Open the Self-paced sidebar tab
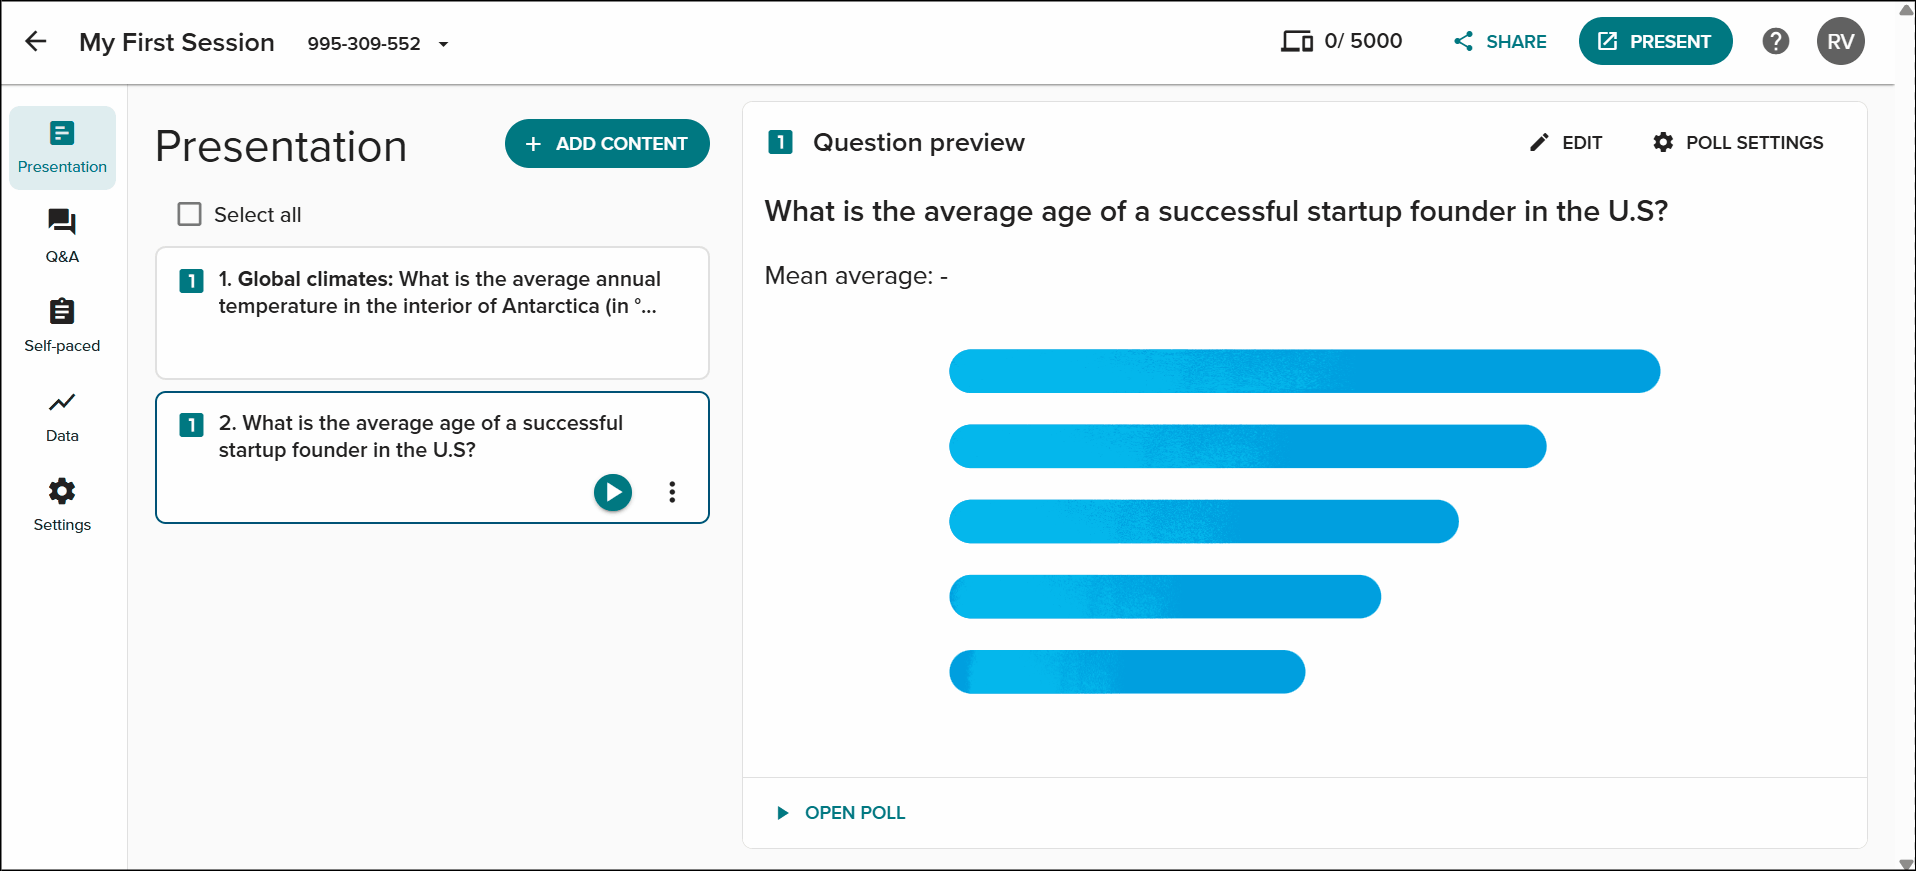 point(62,326)
